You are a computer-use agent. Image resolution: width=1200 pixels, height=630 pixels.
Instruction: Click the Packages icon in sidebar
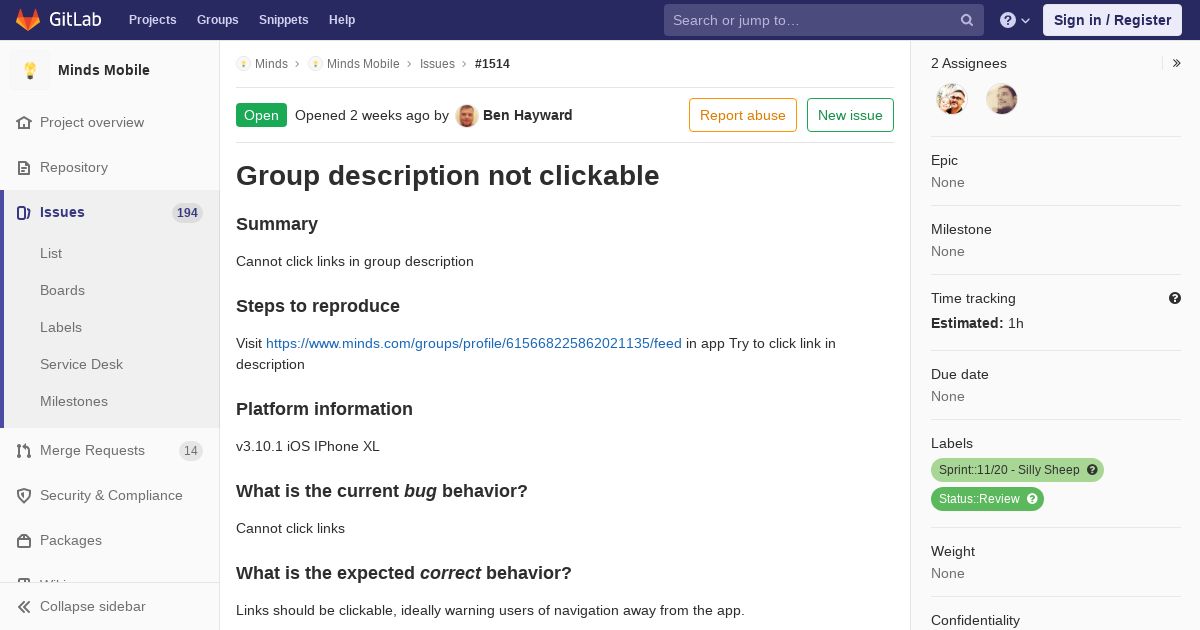pos(24,540)
